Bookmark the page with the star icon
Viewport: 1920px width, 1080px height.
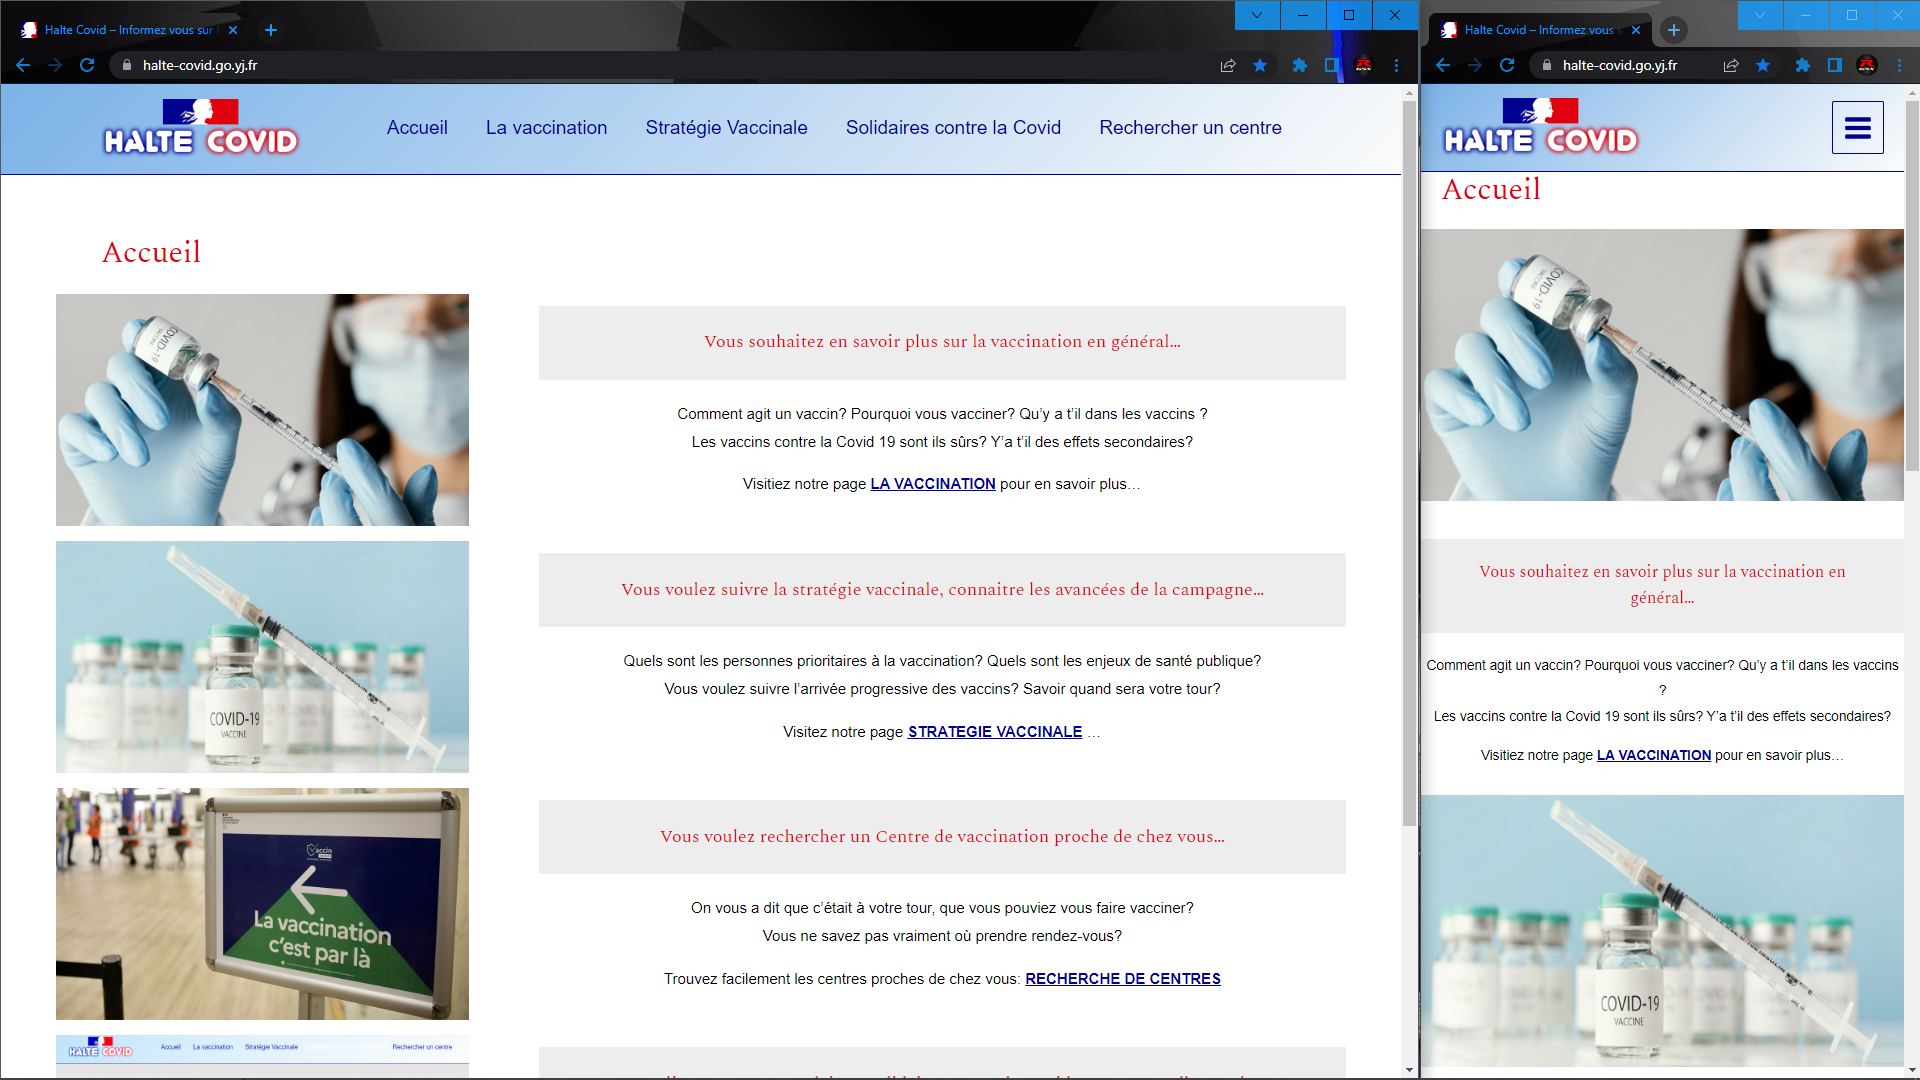[1260, 65]
